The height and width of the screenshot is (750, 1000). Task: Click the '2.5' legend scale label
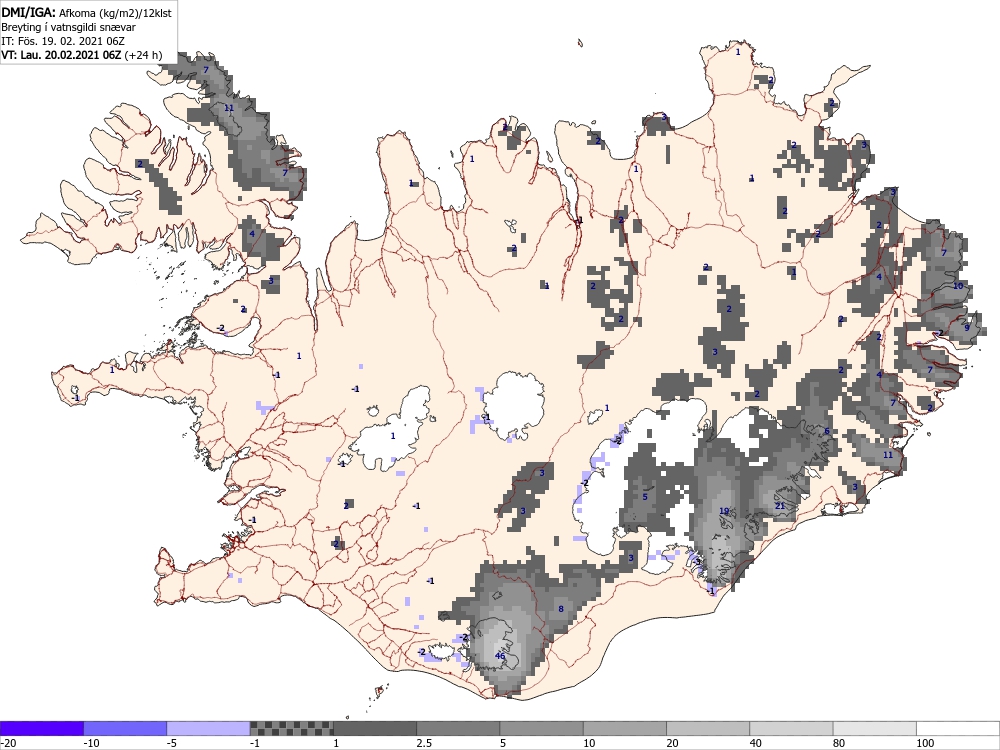click(x=424, y=743)
